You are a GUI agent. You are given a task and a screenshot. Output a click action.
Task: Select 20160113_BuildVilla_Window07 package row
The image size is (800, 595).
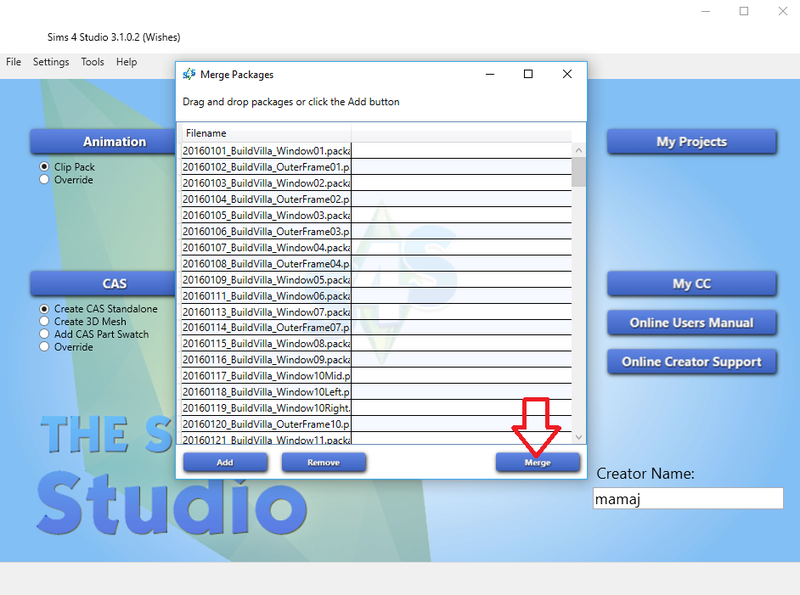pyautogui.click(x=376, y=311)
